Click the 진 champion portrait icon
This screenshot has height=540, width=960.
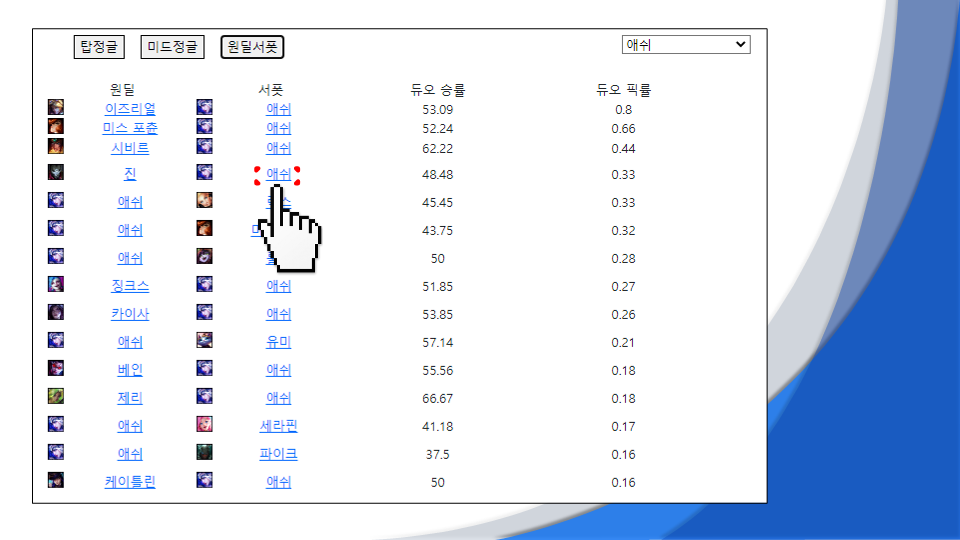(x=56, y=172)
